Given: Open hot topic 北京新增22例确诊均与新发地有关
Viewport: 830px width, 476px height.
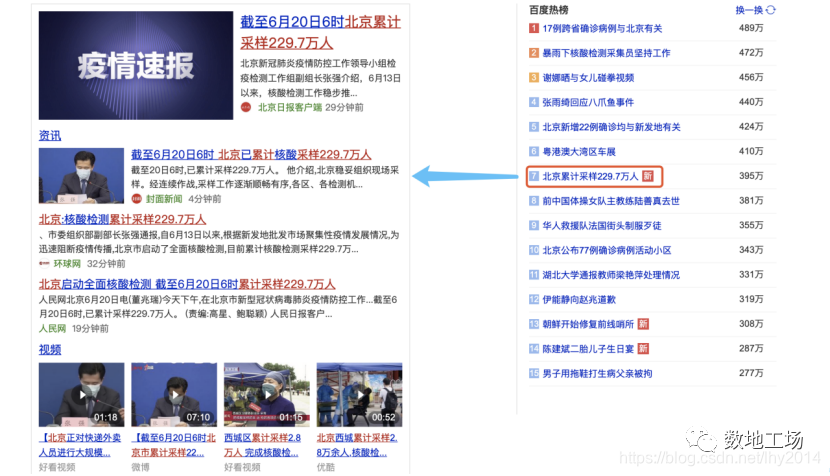Looking at the screenshot, I should click(x=611, y=127).
